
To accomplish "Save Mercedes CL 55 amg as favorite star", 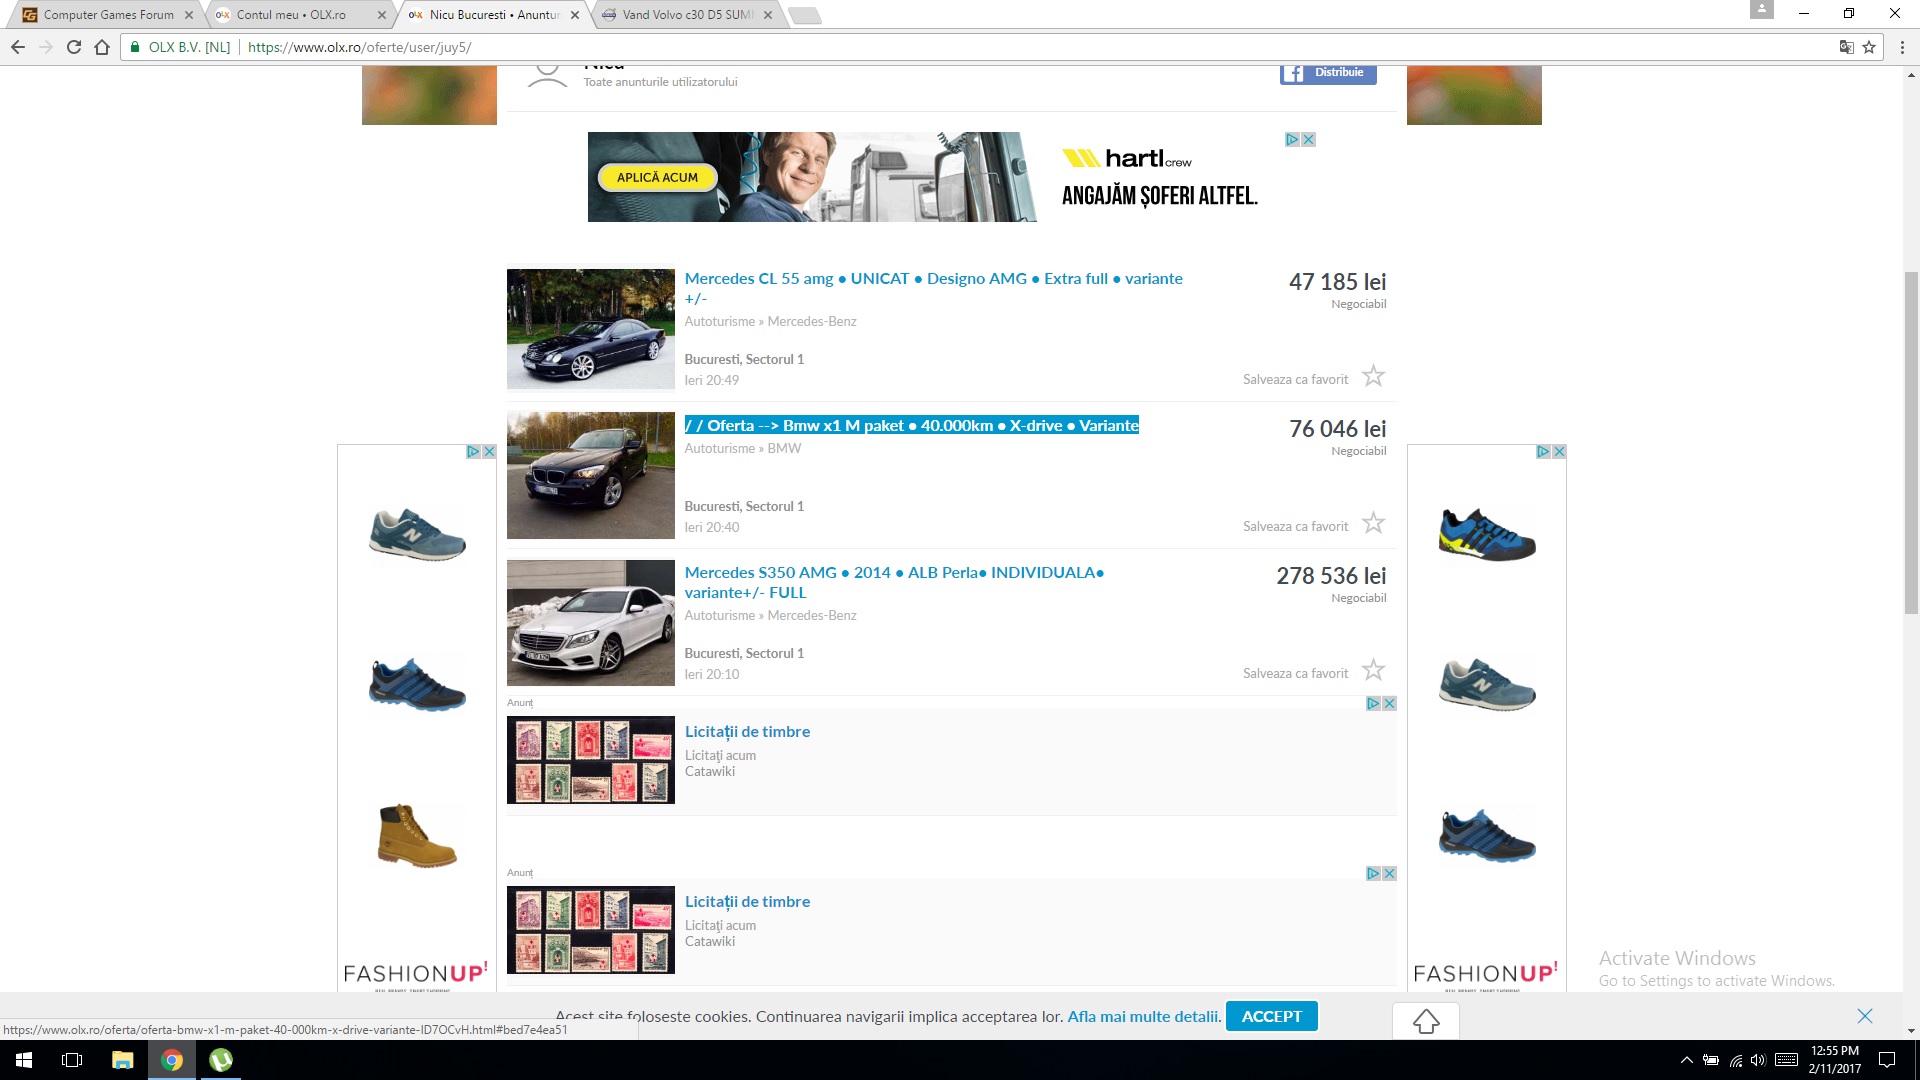I will point(1374,376).
